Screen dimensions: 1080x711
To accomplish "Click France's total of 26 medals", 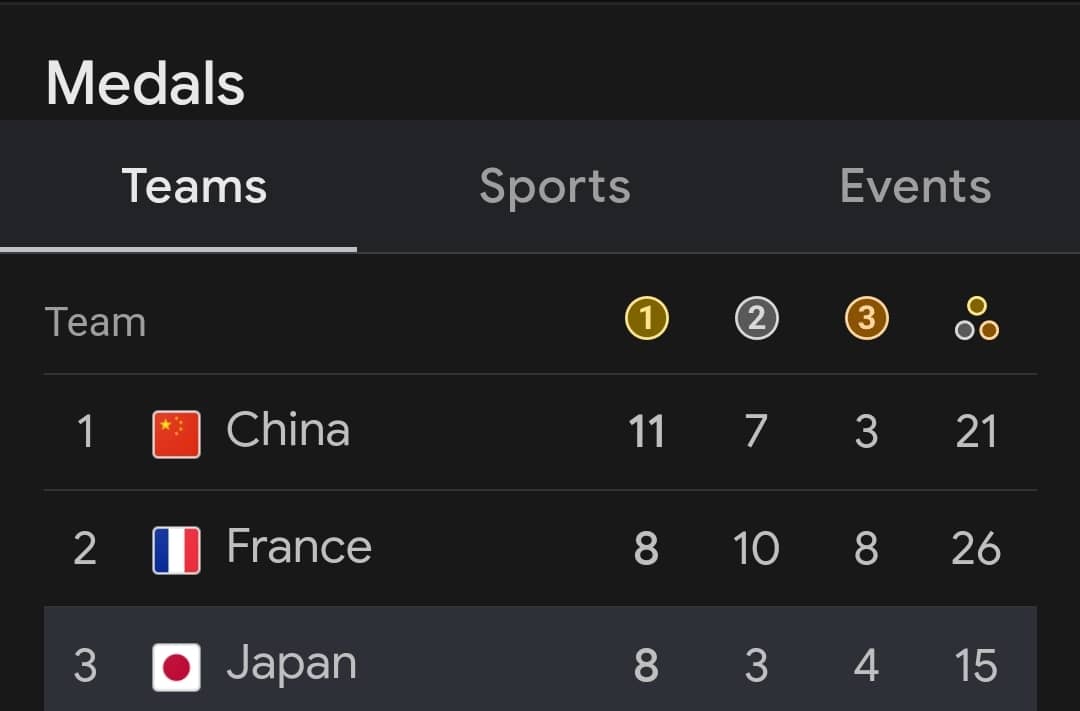I will tap(976, 548).
